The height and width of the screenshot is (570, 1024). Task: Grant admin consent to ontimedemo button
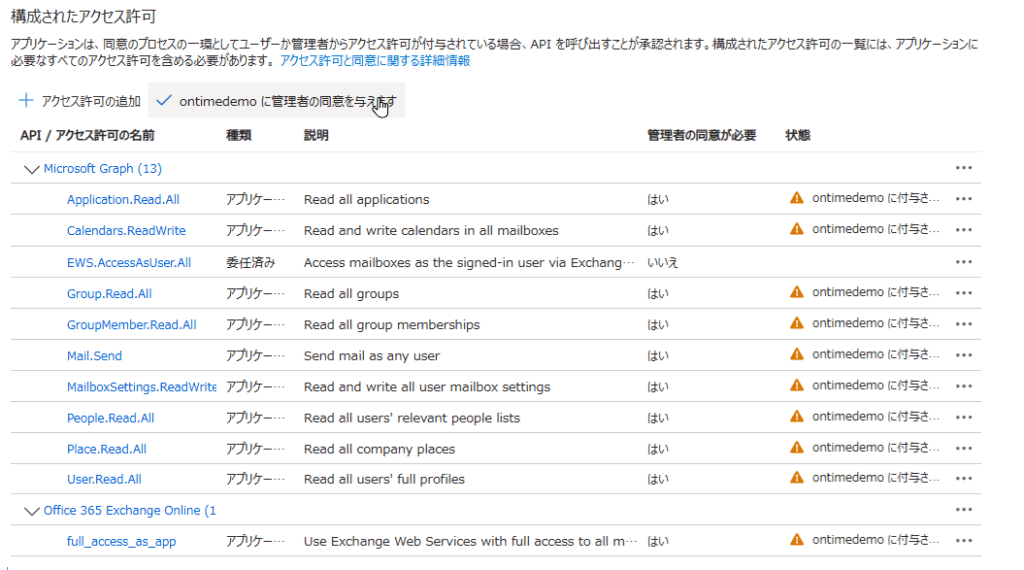click(276, 101)
